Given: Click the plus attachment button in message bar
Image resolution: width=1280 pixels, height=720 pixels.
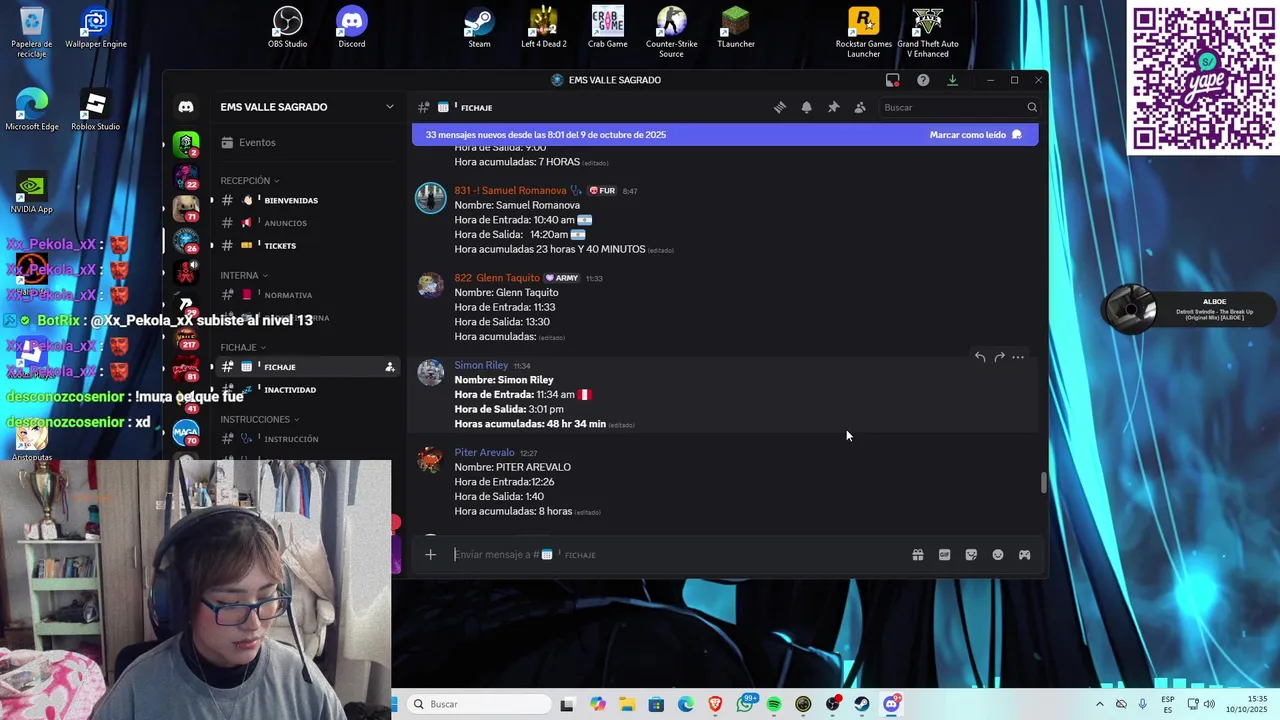Looking at the screenshot, I should click(430, 555).
